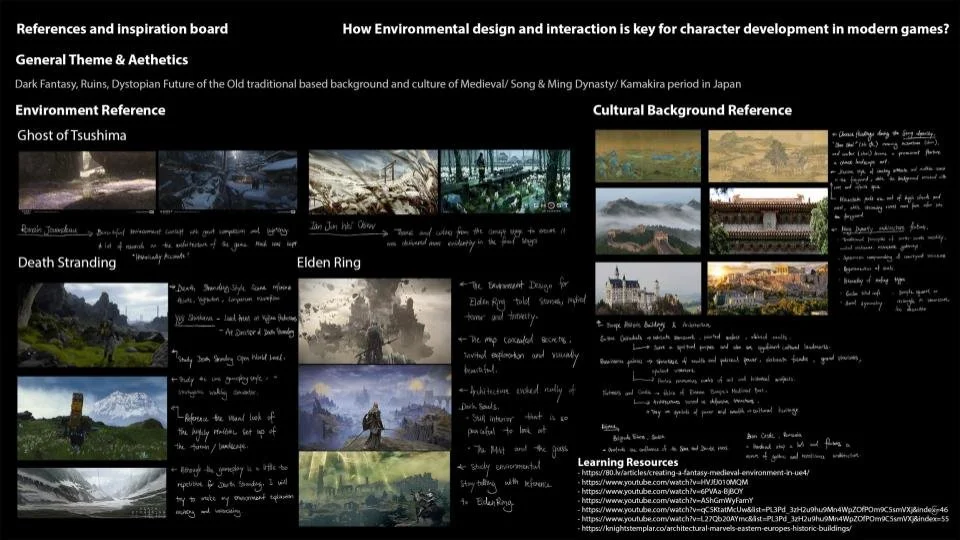Open the YouTube playlist link with index=55
The image size is (960, 540).
765,519
